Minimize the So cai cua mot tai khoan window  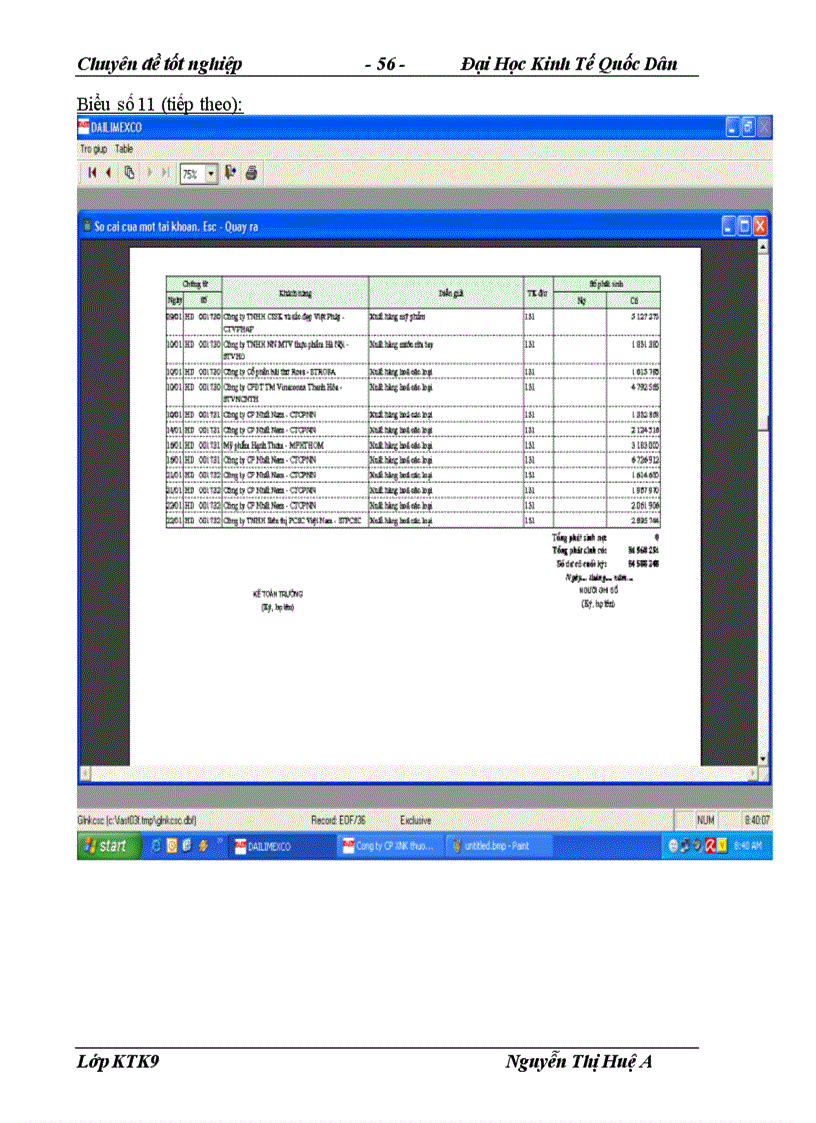coord(729,227)
